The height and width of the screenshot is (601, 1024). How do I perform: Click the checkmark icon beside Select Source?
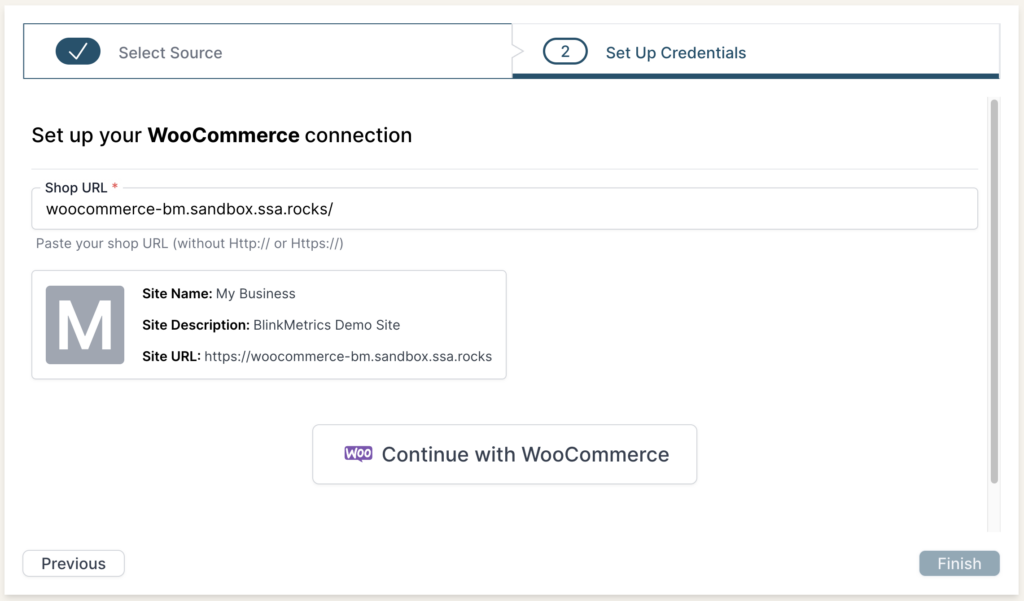pos(78,52)
